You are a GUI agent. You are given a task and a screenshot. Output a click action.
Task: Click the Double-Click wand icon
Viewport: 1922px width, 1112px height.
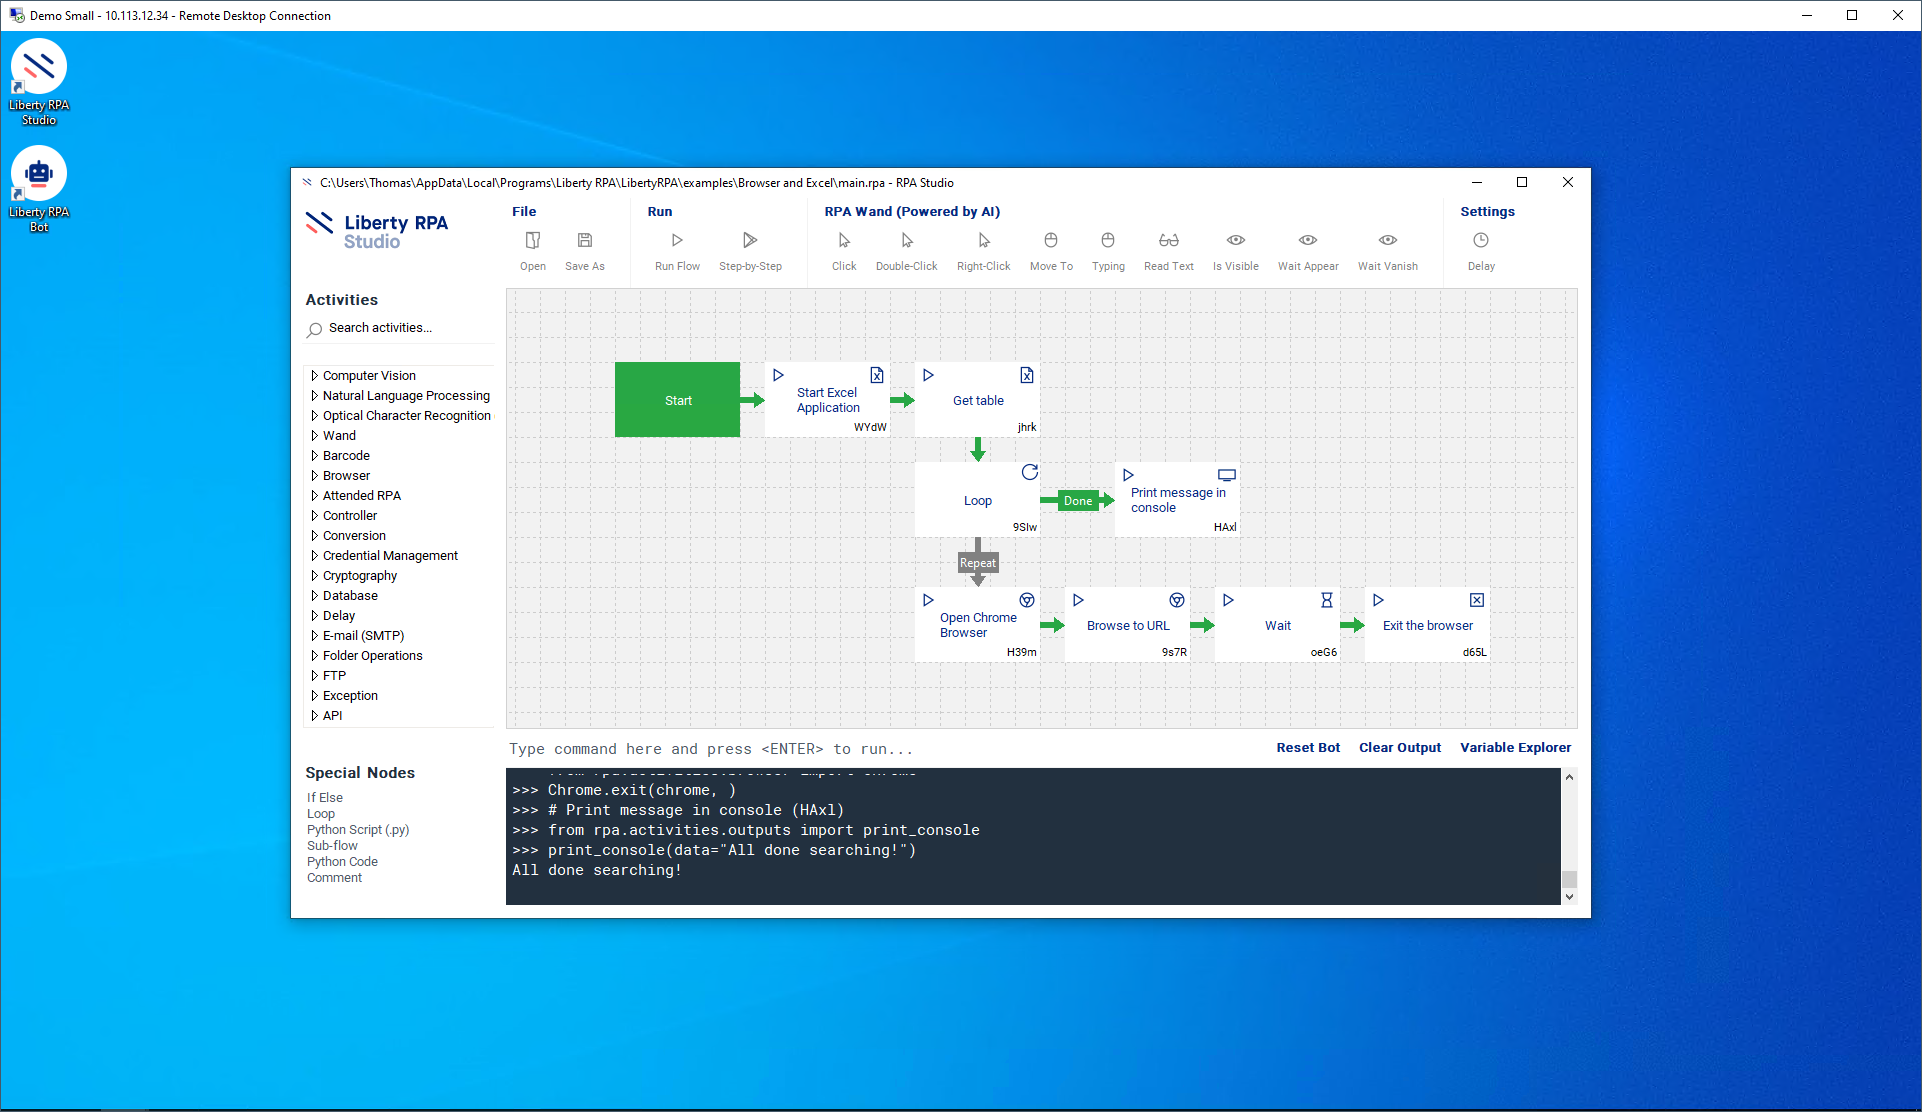(907, 240)
